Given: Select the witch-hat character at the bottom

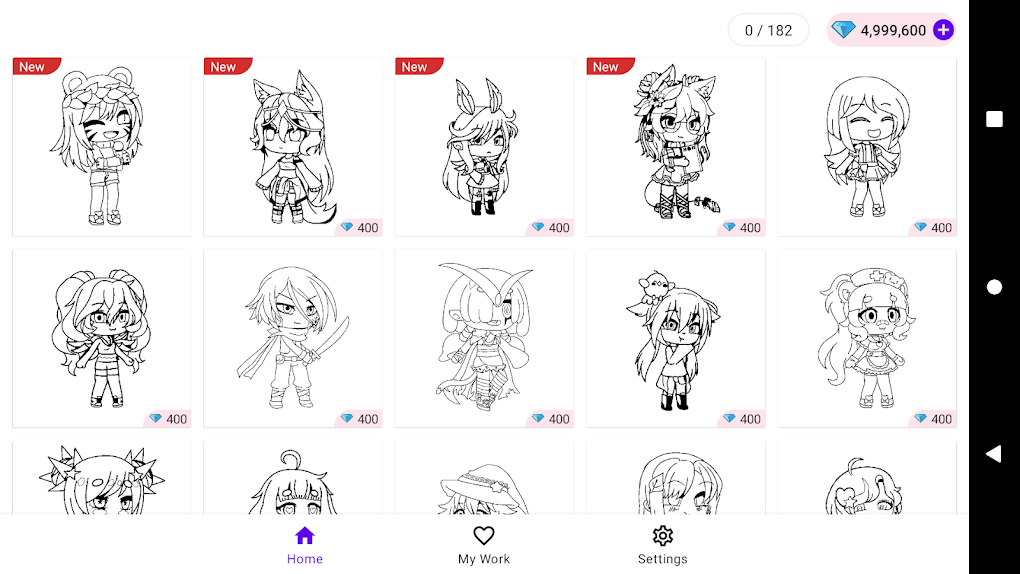Looking at the screenshot, I should click(485, 478).
